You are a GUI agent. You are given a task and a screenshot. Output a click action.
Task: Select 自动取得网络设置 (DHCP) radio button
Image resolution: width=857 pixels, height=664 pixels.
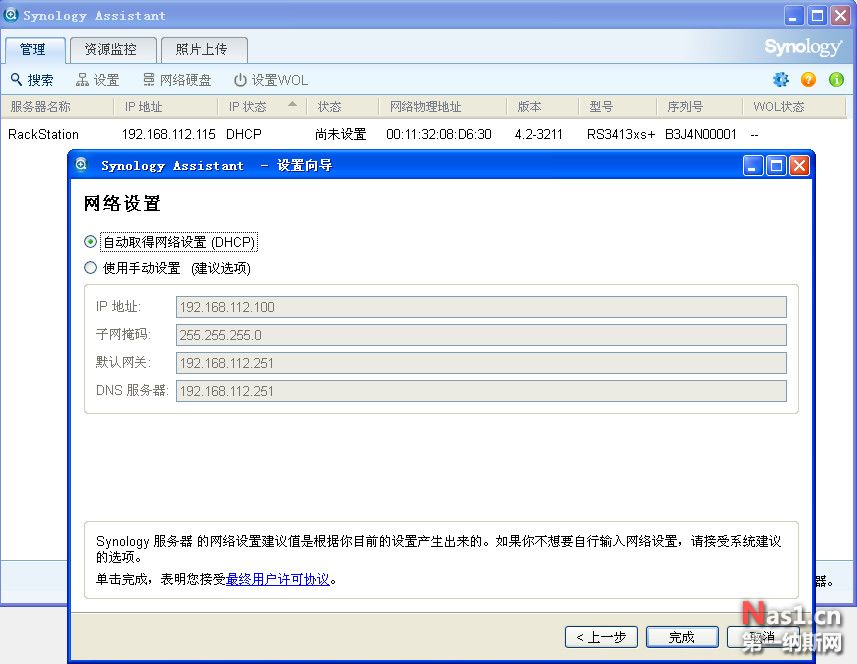[x=91, y=242]
